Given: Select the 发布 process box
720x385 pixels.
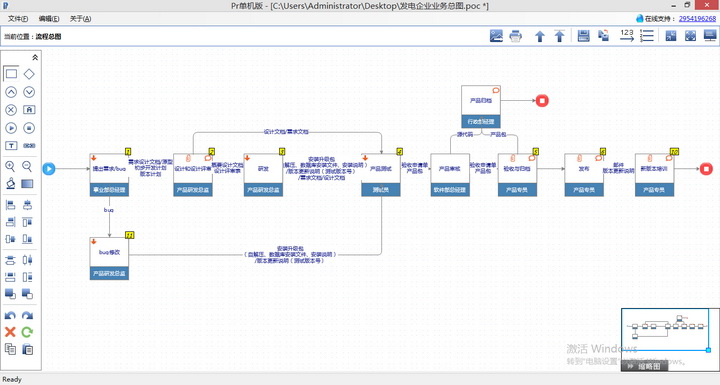Looking at the screenshot, I should (584, 175).
